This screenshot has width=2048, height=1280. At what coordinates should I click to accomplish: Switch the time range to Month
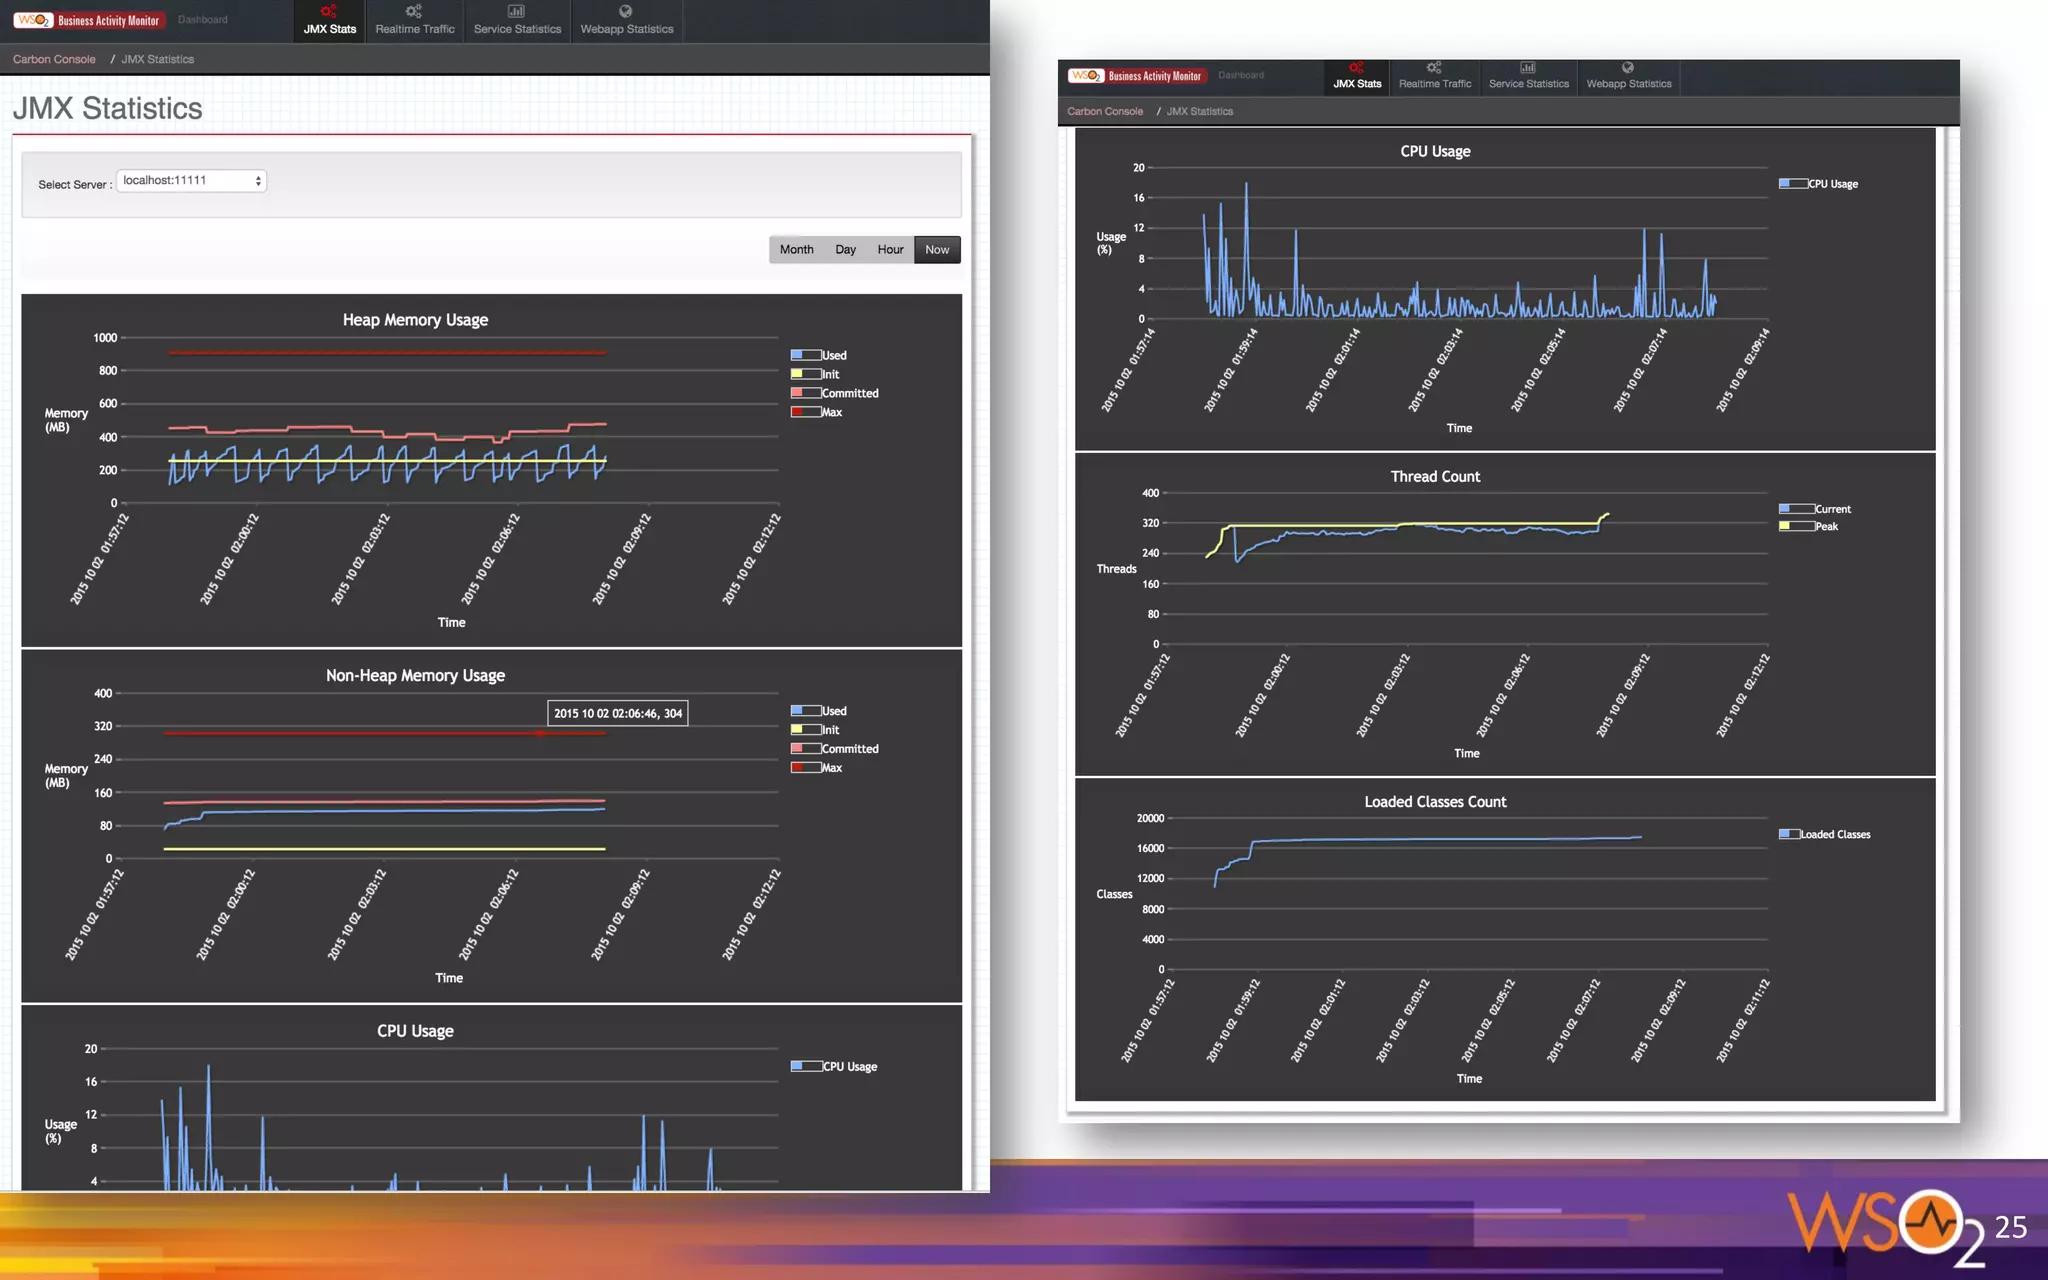(x=796, y=250)
